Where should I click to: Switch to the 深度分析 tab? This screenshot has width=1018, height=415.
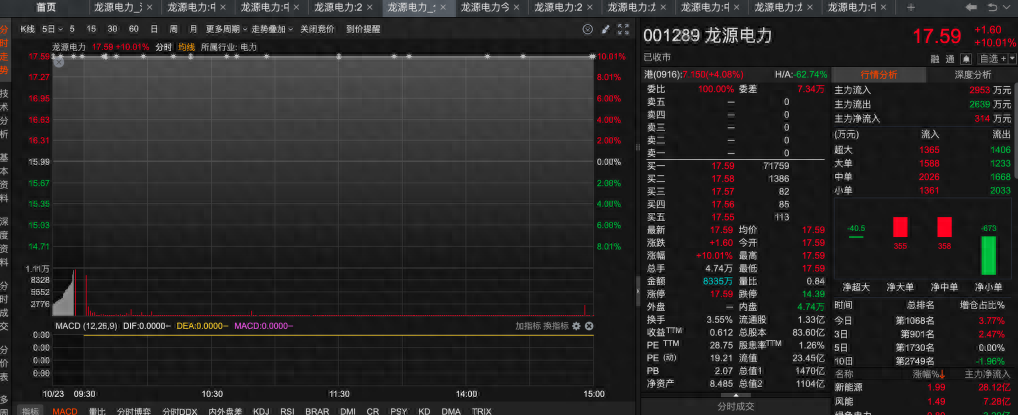pyautogui.click(x=973, y=75)
